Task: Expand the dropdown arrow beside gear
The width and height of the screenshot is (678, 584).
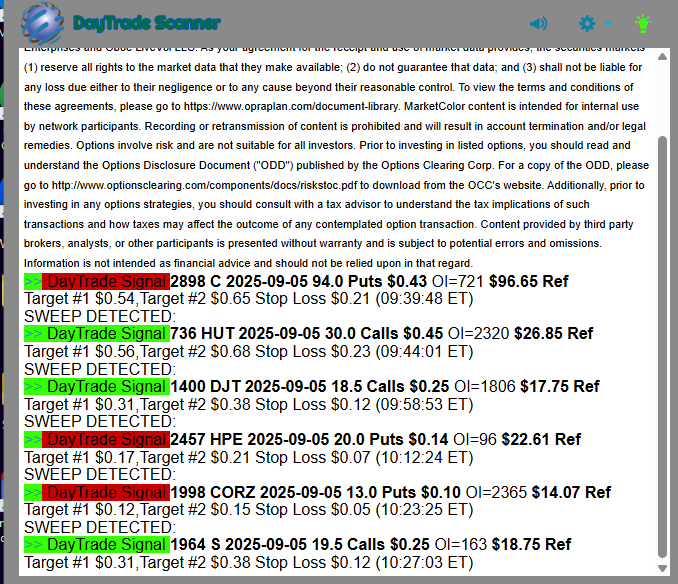Action: (608, 23)
